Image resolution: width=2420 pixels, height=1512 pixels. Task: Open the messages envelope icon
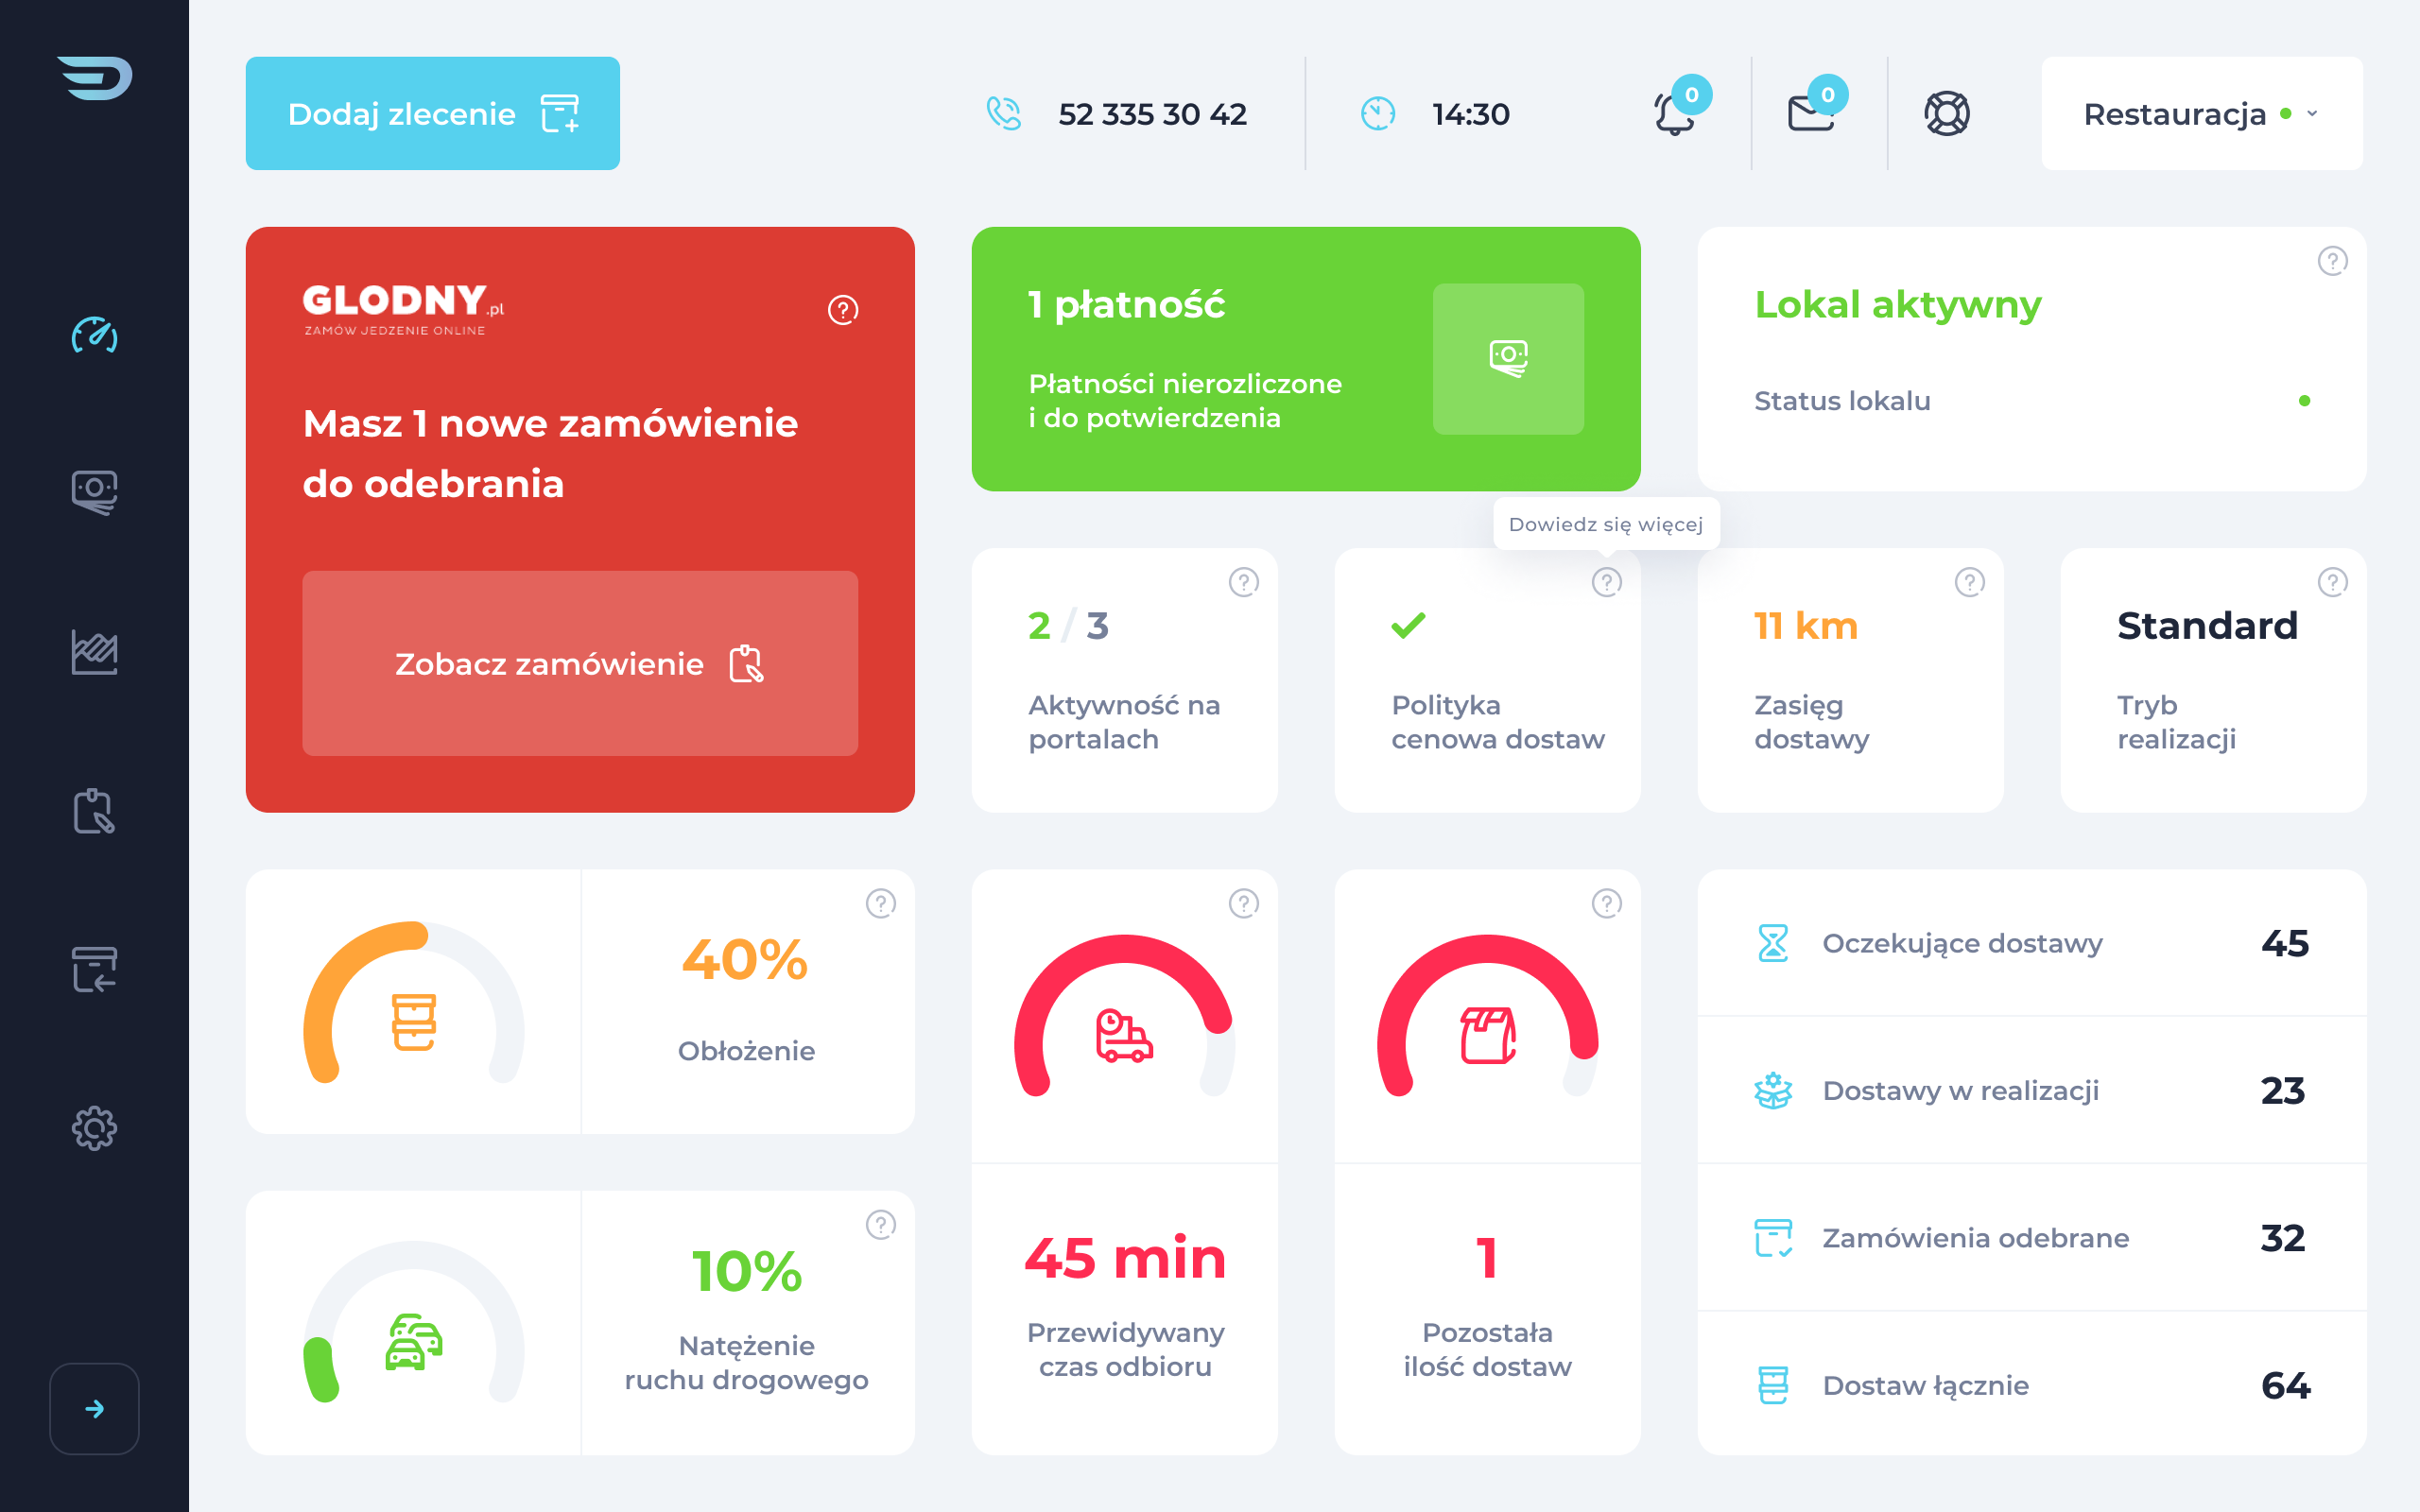pos(1811,113)
